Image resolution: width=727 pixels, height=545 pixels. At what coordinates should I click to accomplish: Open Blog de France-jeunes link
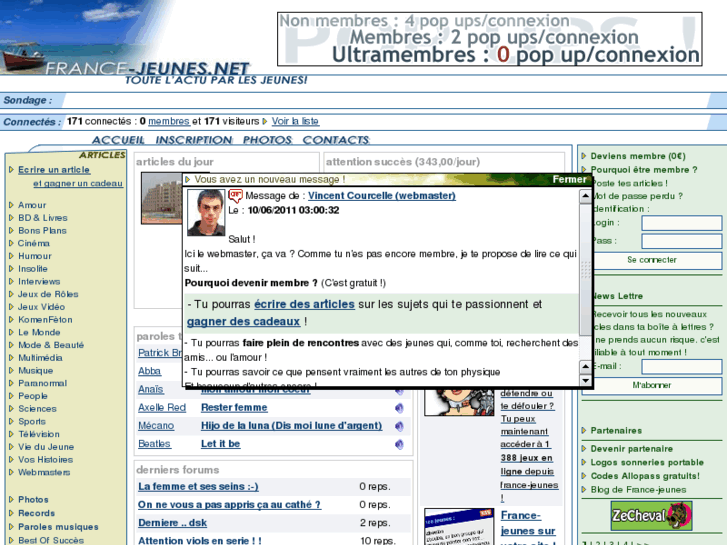point(638,490)
